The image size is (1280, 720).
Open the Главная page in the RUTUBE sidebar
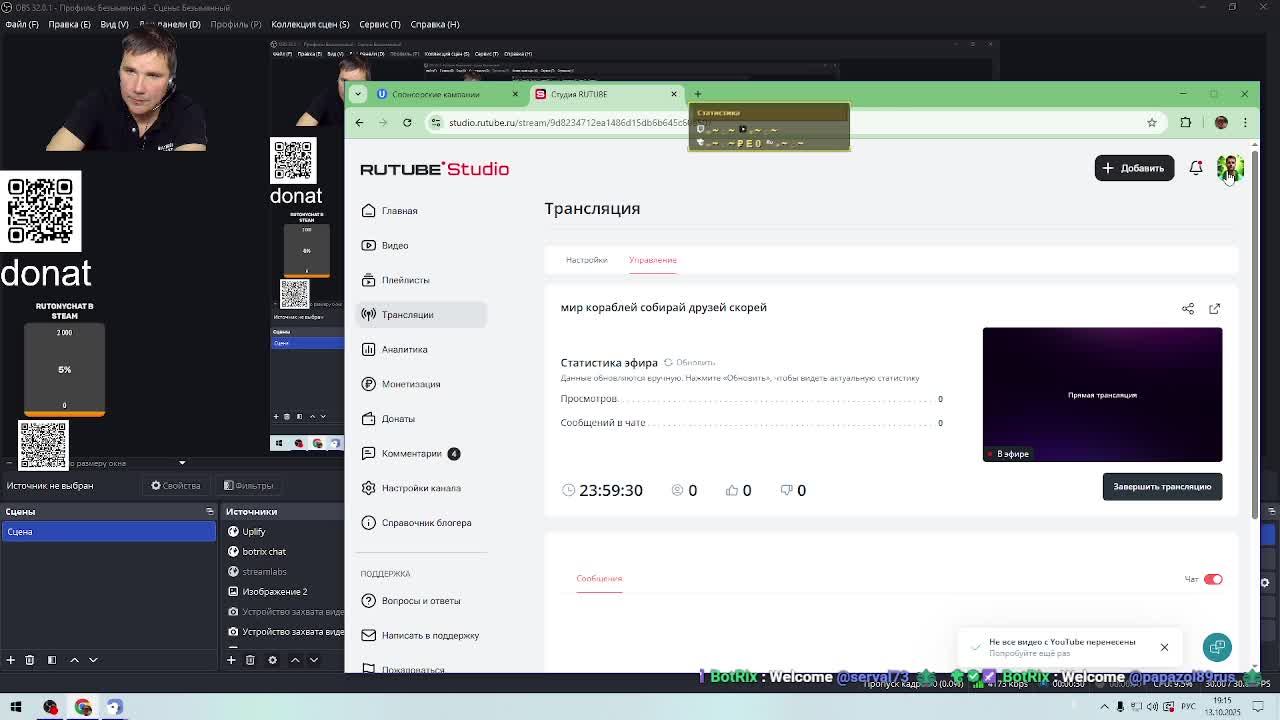pyautogui.click(x=390, y=211)
